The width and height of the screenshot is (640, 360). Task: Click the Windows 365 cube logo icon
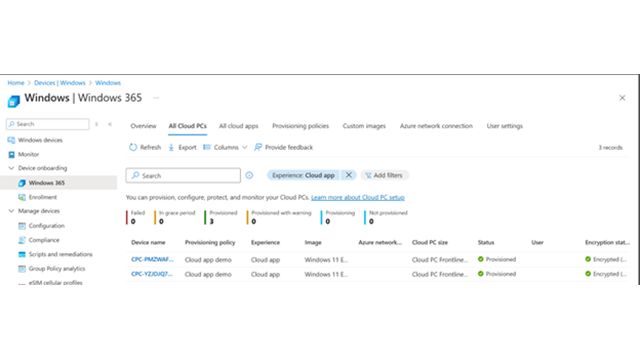point(13,101)
